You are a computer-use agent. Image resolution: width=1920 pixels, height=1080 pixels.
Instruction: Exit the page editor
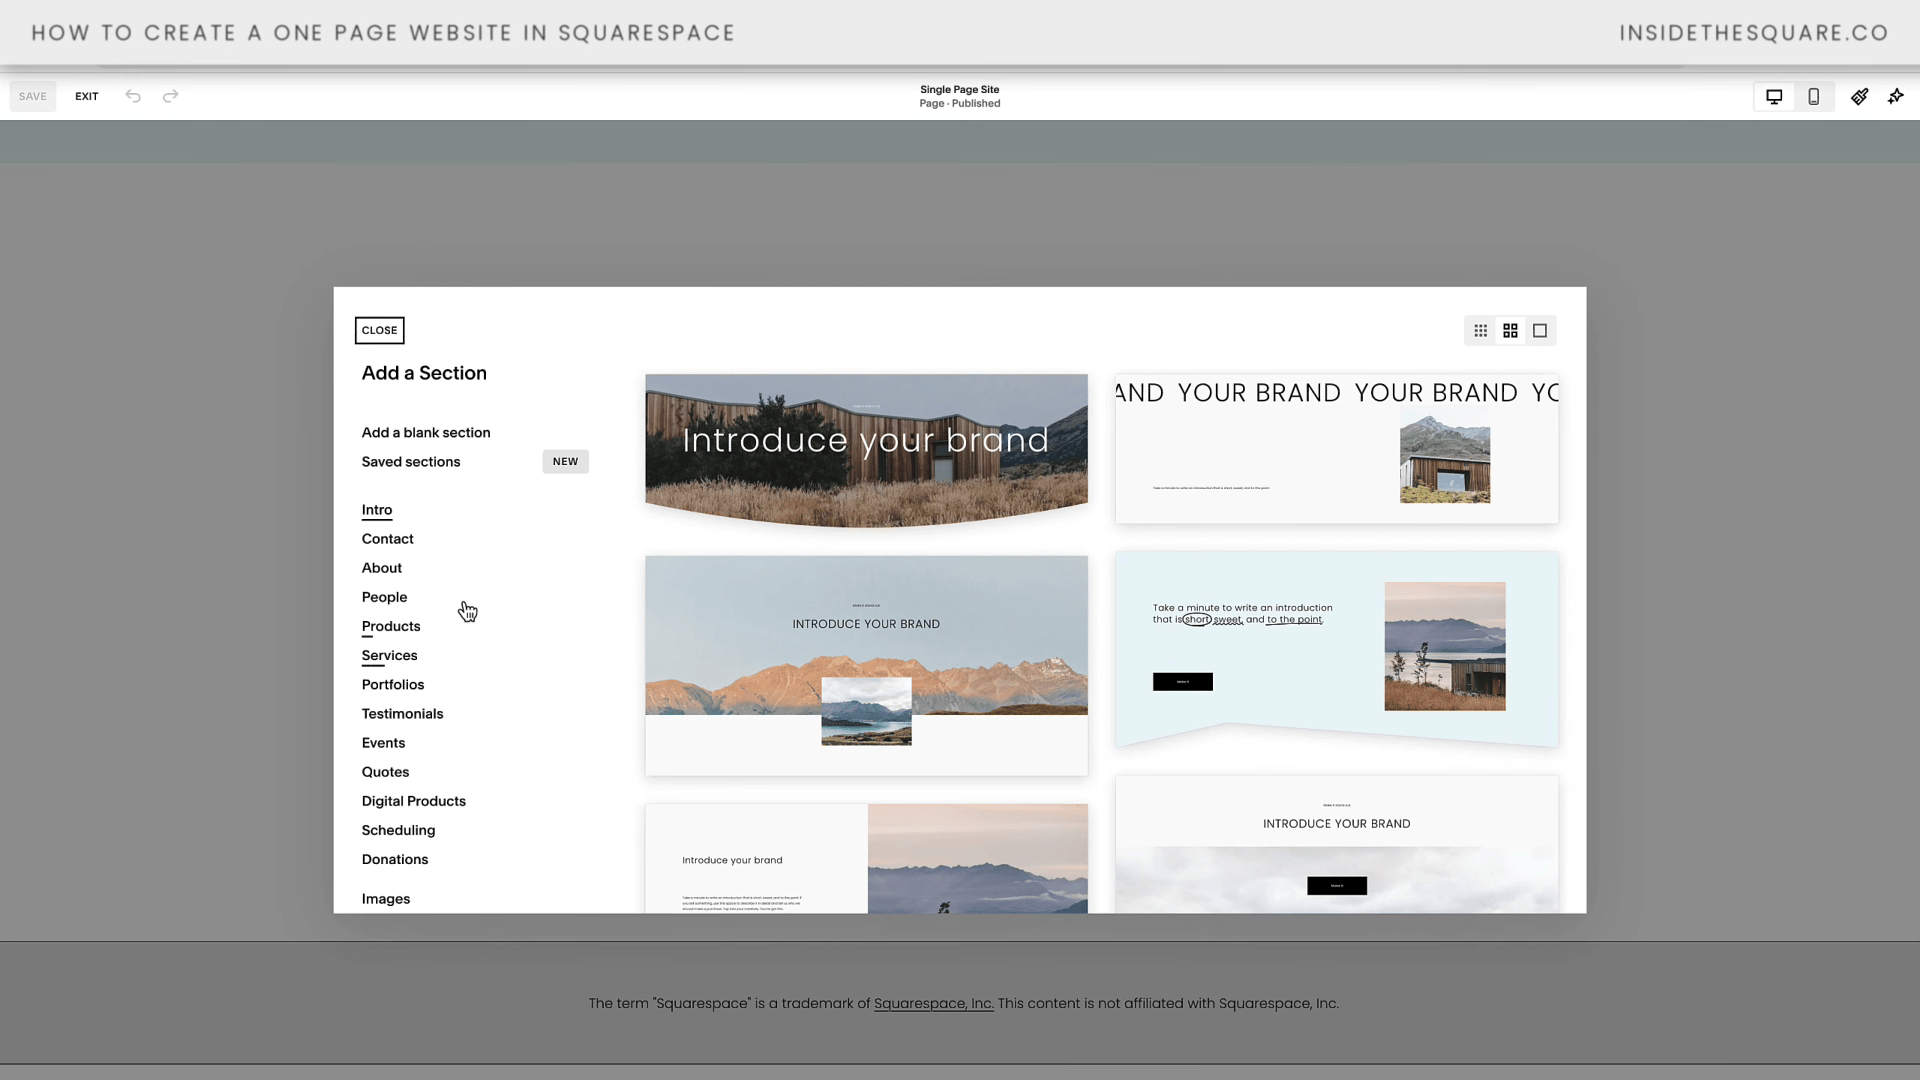pyautogui.click(x=87, y=97)
